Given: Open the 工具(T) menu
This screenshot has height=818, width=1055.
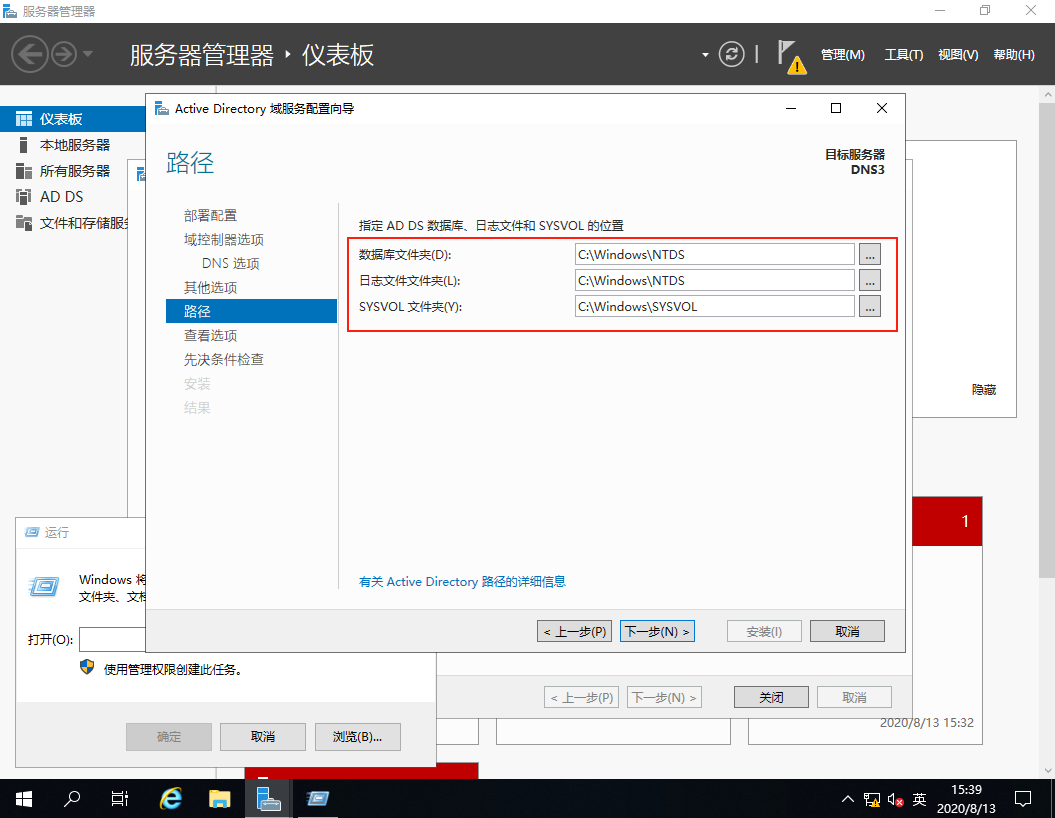Looking at the screenshot, I should [x=903, y=54].
